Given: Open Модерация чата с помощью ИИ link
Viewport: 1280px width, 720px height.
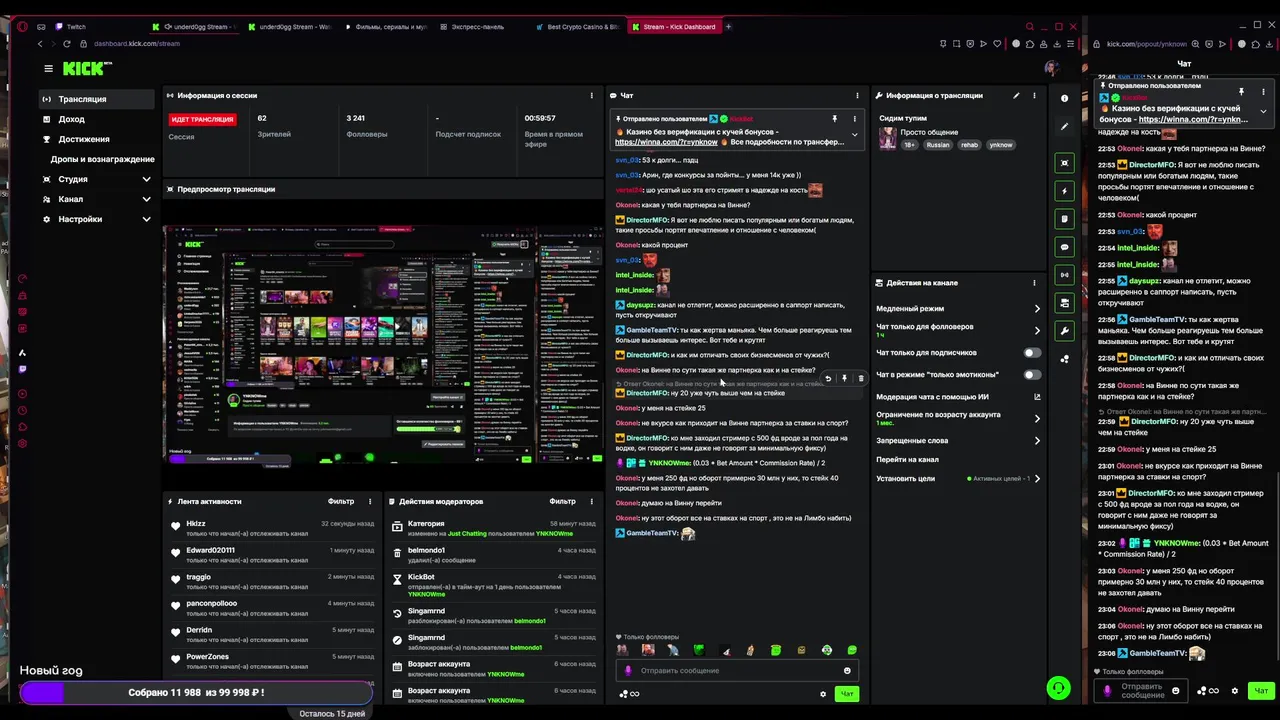Looking at the screenshot, I should pos(958,397).
